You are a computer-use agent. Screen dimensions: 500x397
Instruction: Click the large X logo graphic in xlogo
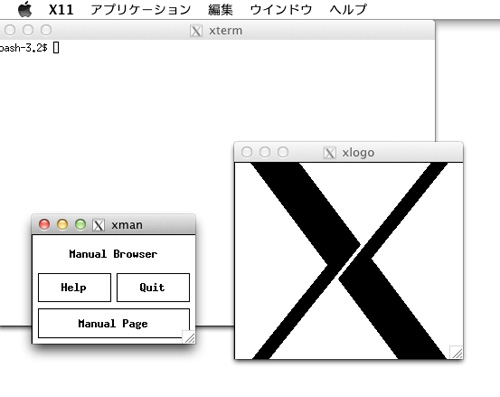[349, 261]
